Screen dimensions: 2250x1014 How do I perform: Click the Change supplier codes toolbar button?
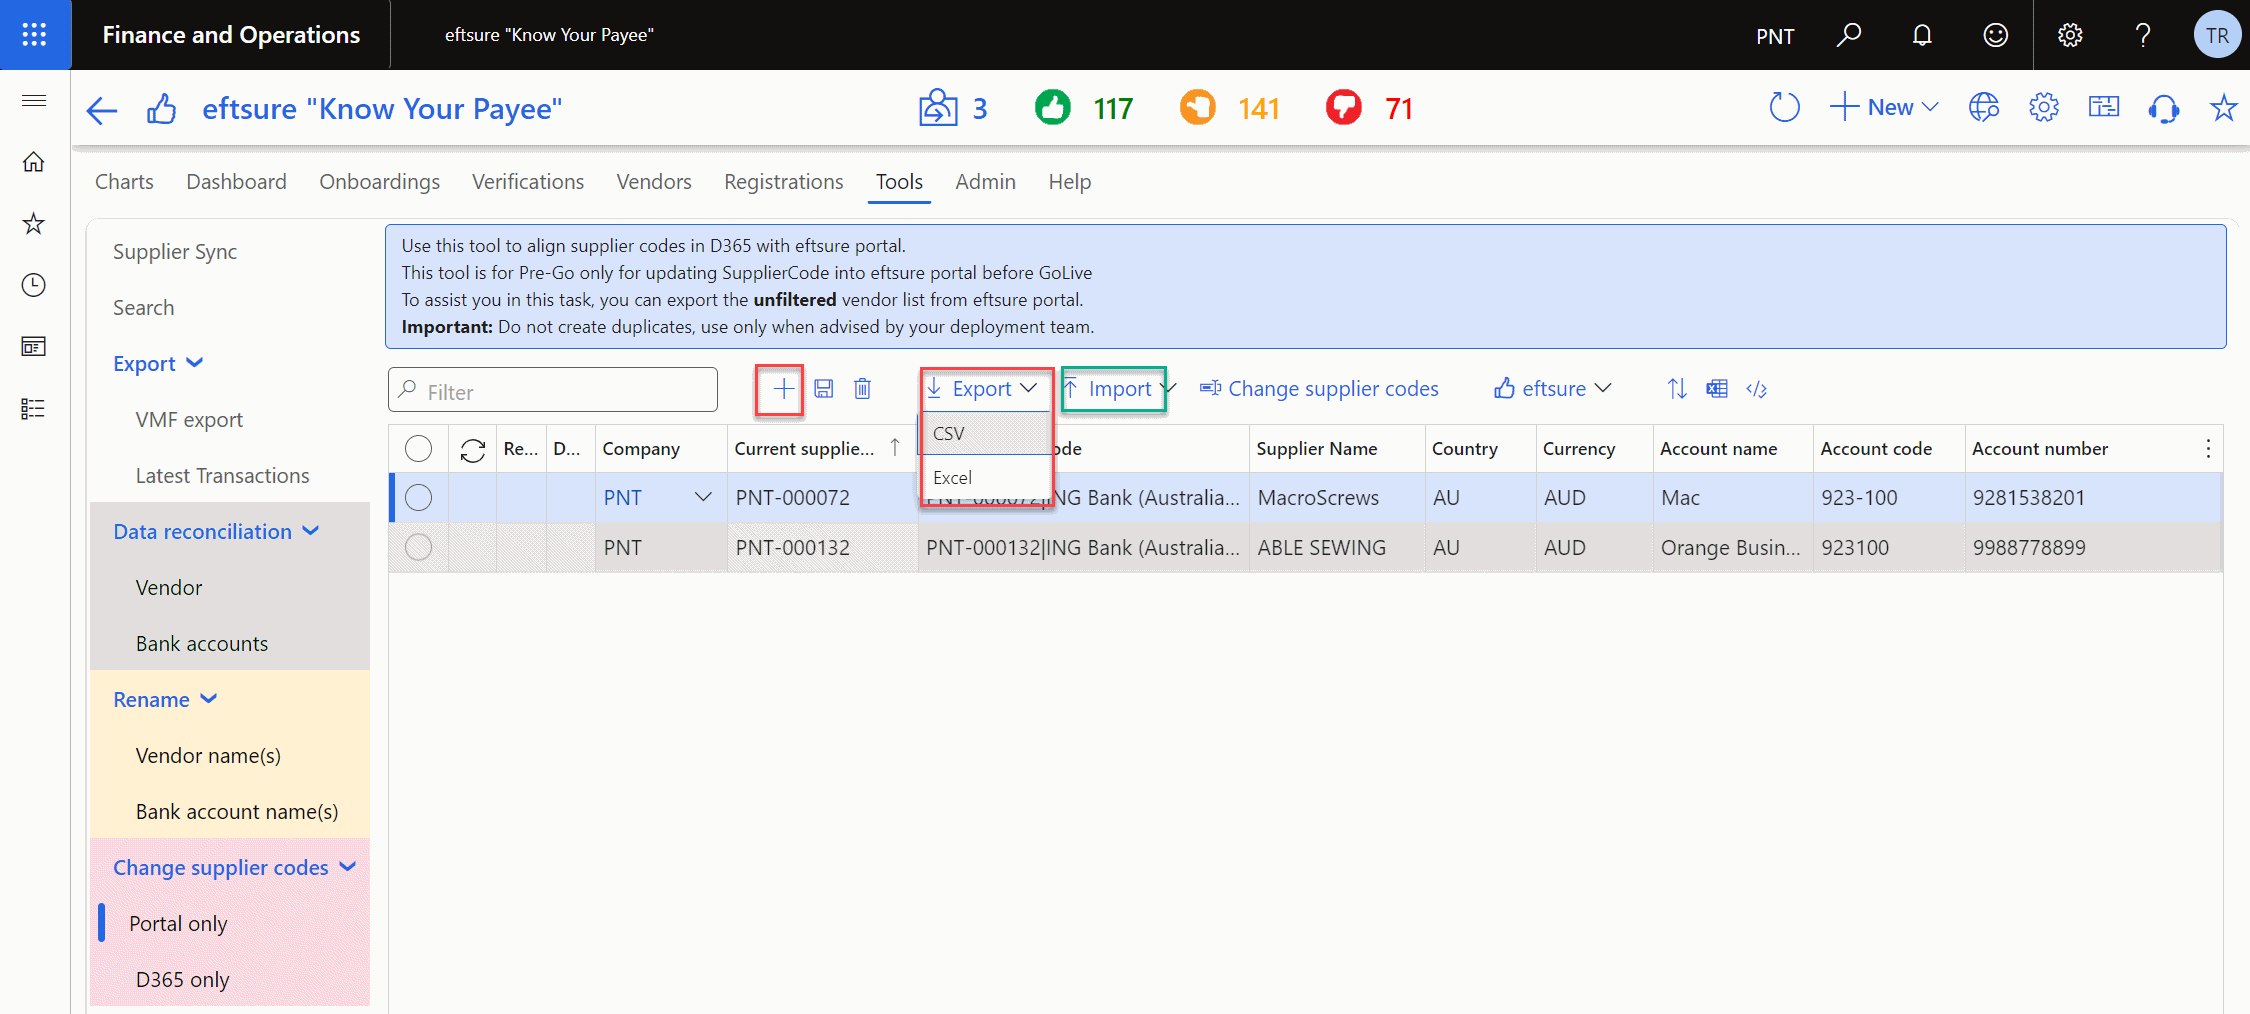pyautogui.click(x=1319, y=389)
